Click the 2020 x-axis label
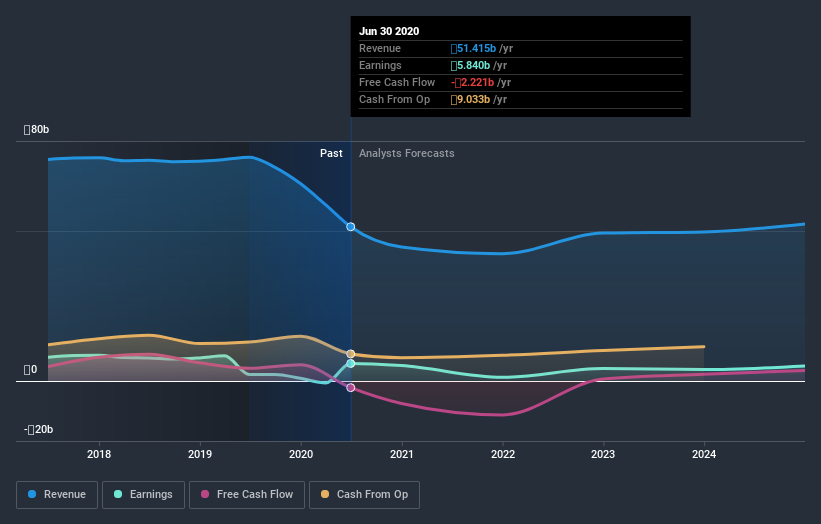The height and width of the screenshot is (524, 821). [x=301, y=454]
